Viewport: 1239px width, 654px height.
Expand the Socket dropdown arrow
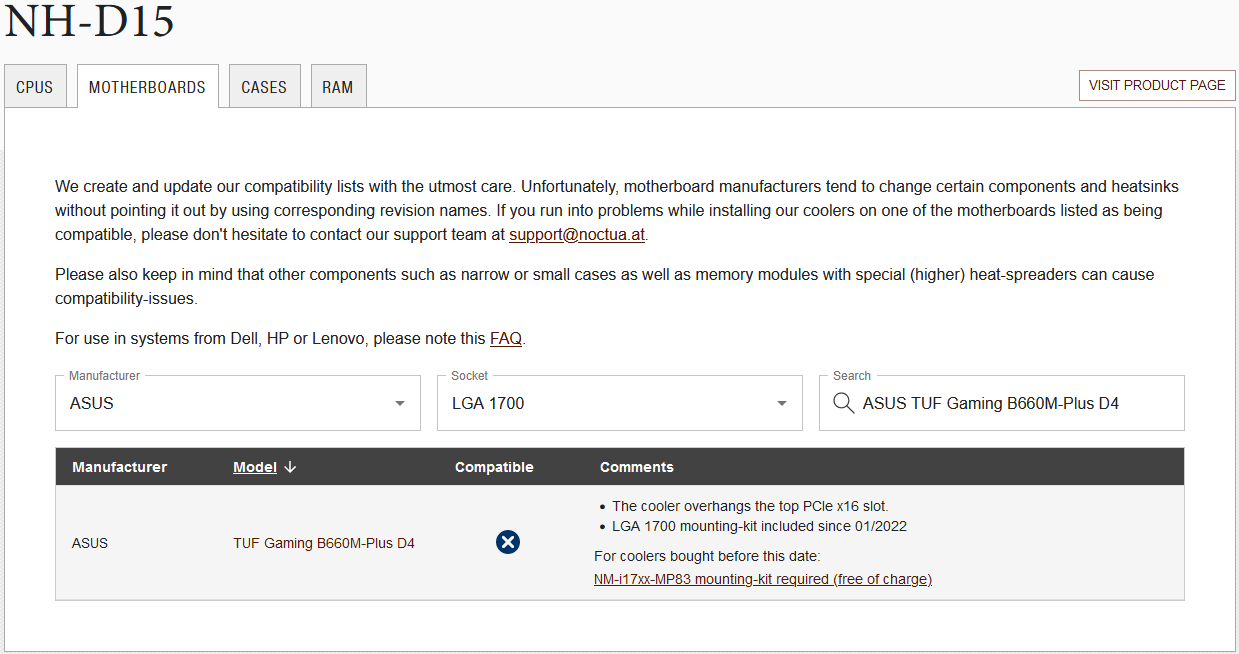tap(782, 404)
